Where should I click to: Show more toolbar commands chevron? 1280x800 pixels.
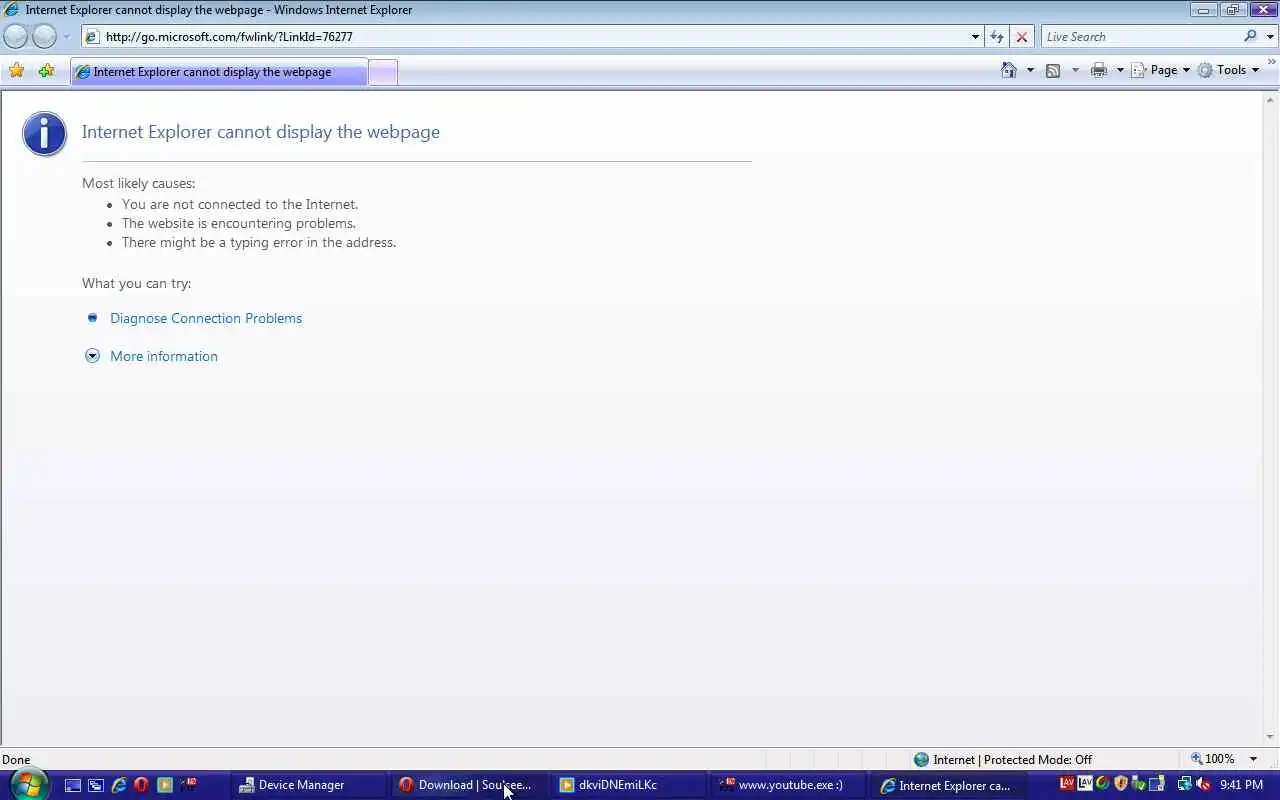tap(1272, 64)
